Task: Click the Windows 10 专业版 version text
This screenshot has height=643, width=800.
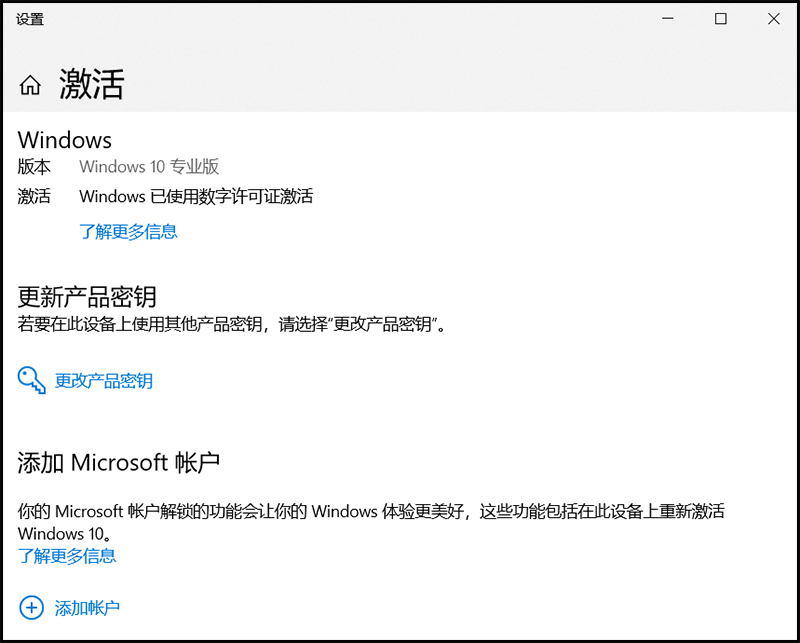Action: click(148, 167)
